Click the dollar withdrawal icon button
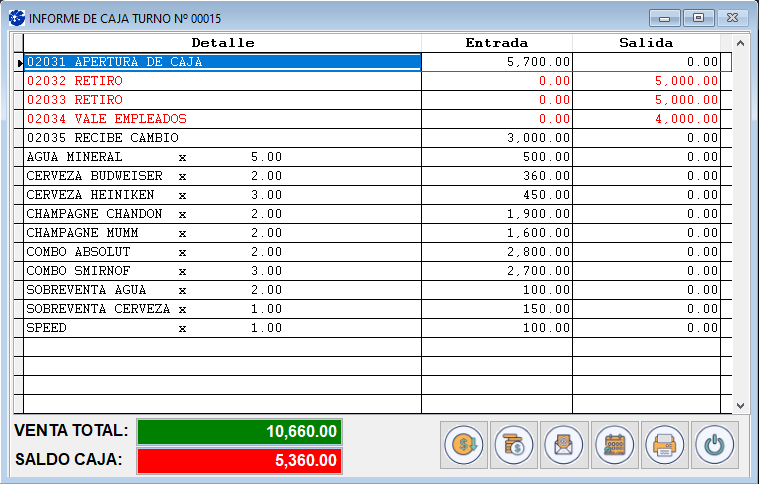Image resolution: width=759 pixels, height=484 pixels. [464, 444]
